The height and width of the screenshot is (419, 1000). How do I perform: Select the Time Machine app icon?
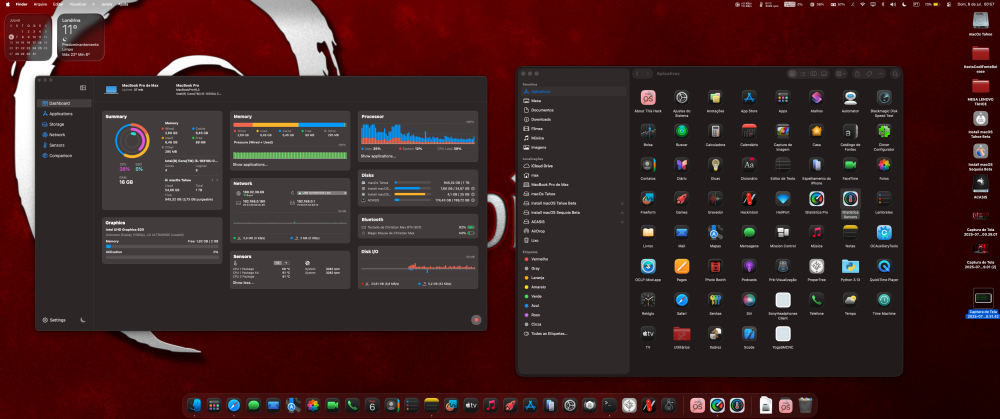coord(884,300)
